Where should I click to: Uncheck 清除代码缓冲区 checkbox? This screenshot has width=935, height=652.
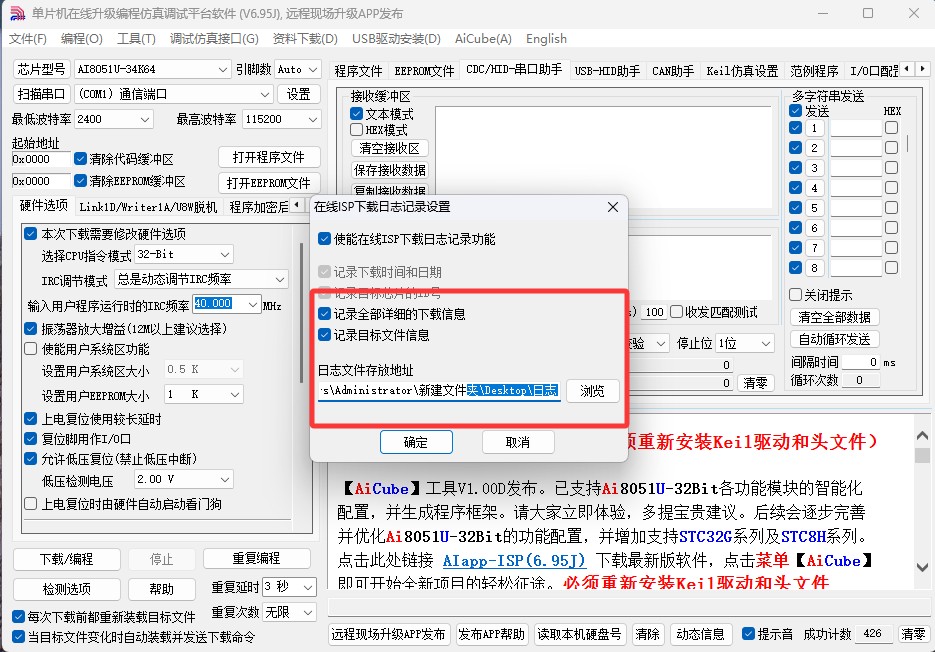point(81,159)
